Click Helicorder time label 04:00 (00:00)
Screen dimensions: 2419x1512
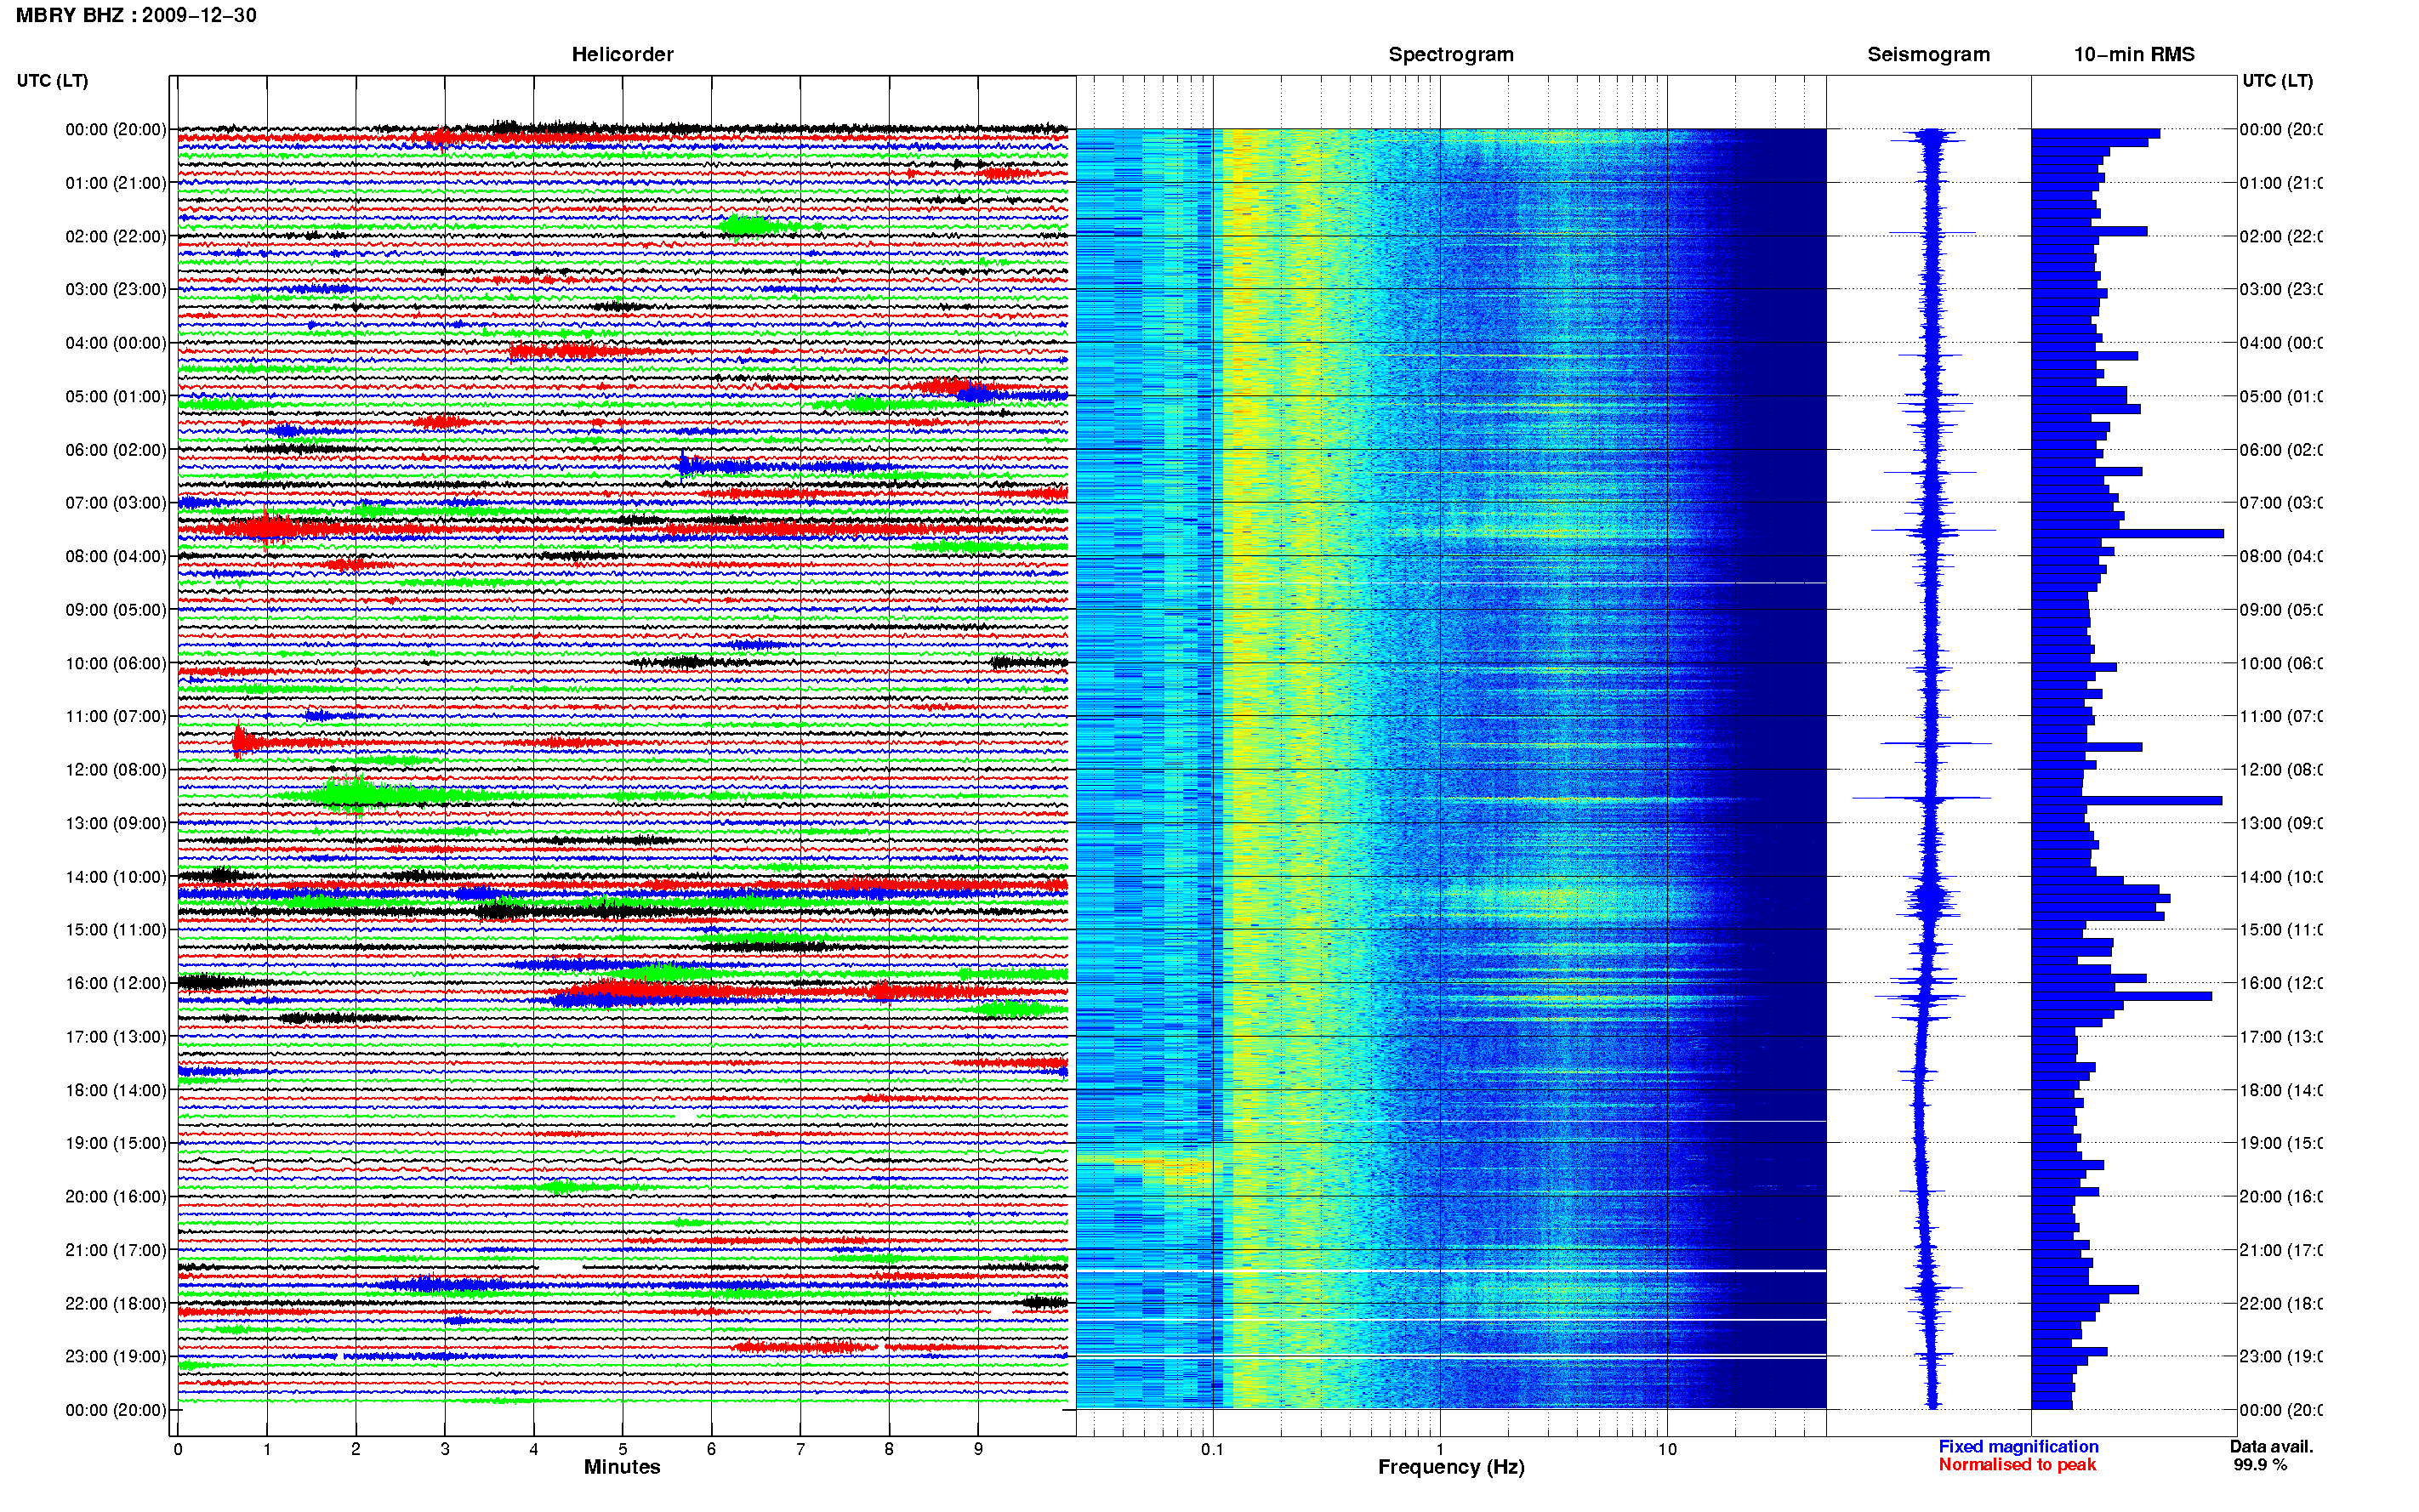(116, 343)
